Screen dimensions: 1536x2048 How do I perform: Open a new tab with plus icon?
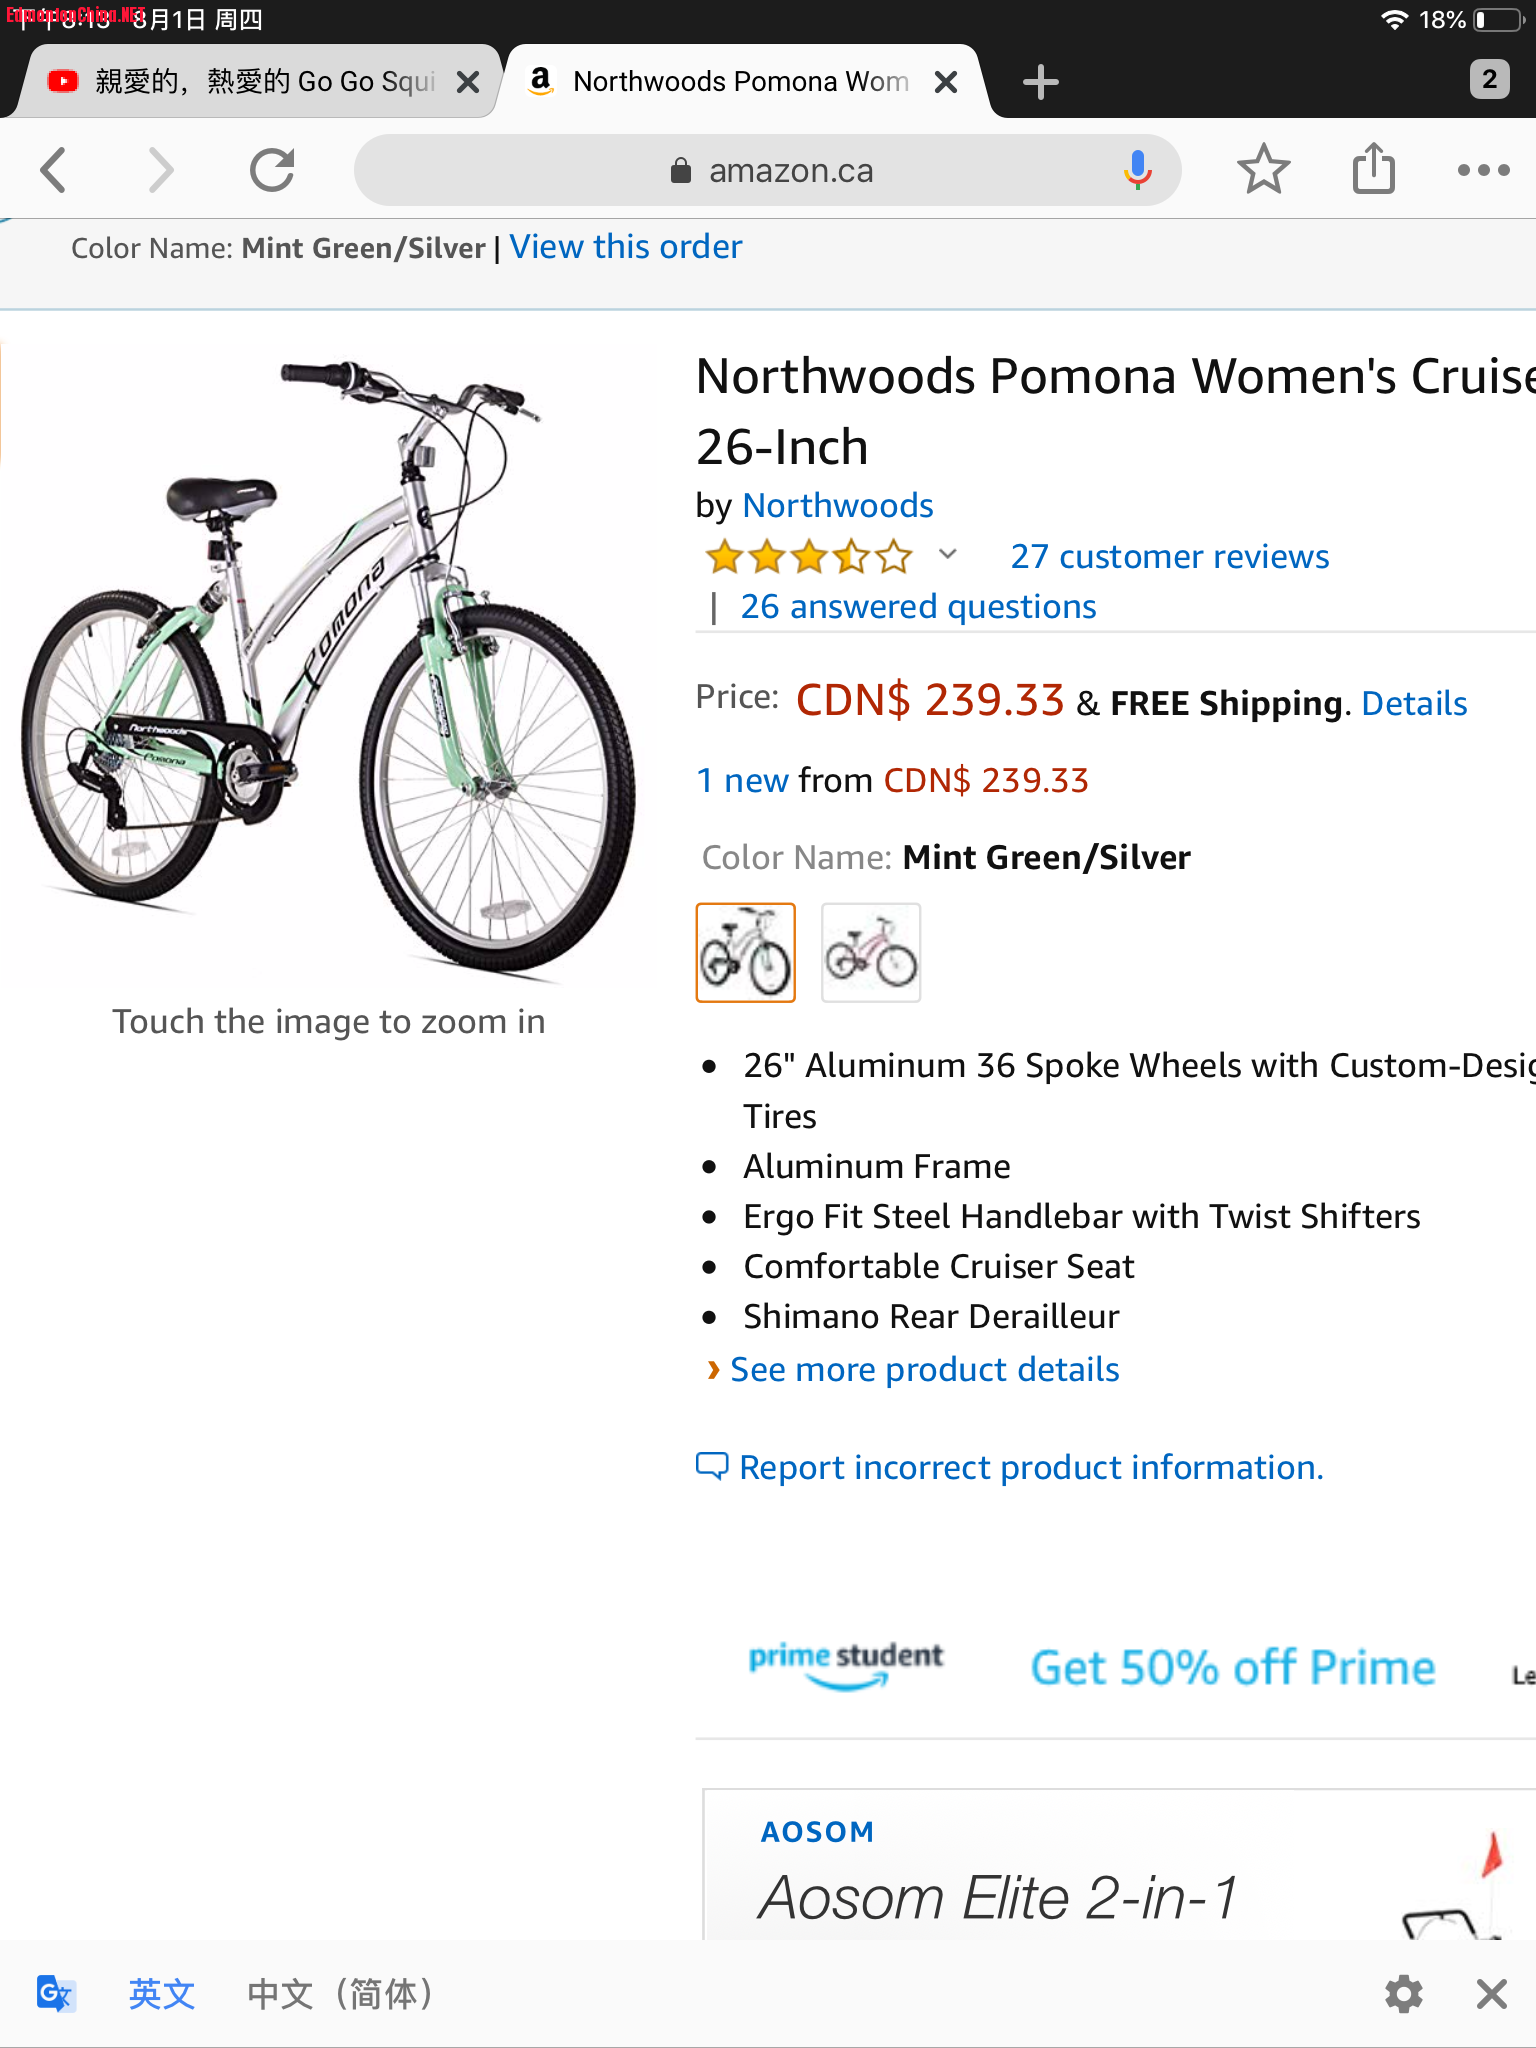1041,82
